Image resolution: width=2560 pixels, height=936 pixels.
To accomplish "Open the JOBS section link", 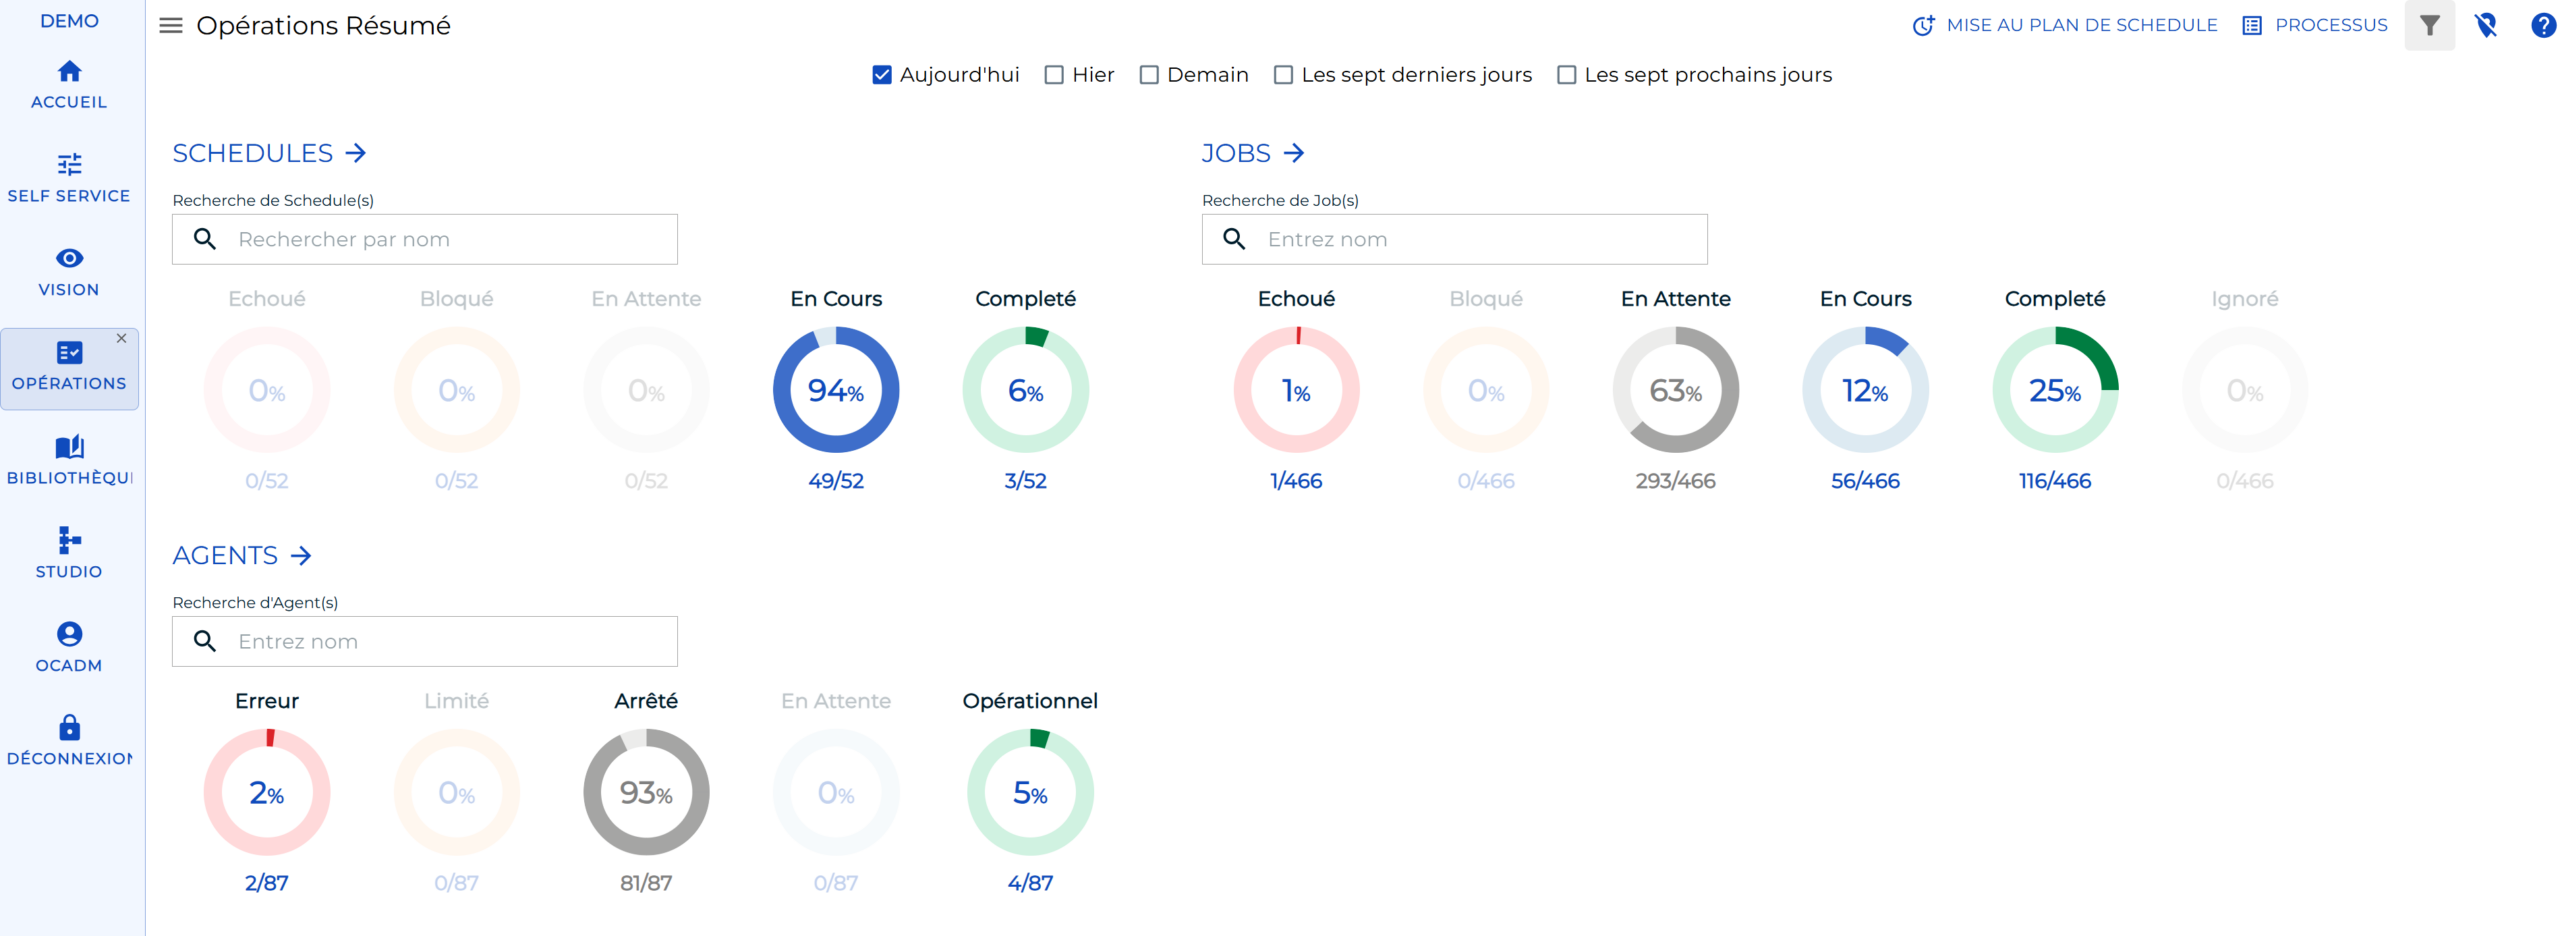I will 1252,153.
